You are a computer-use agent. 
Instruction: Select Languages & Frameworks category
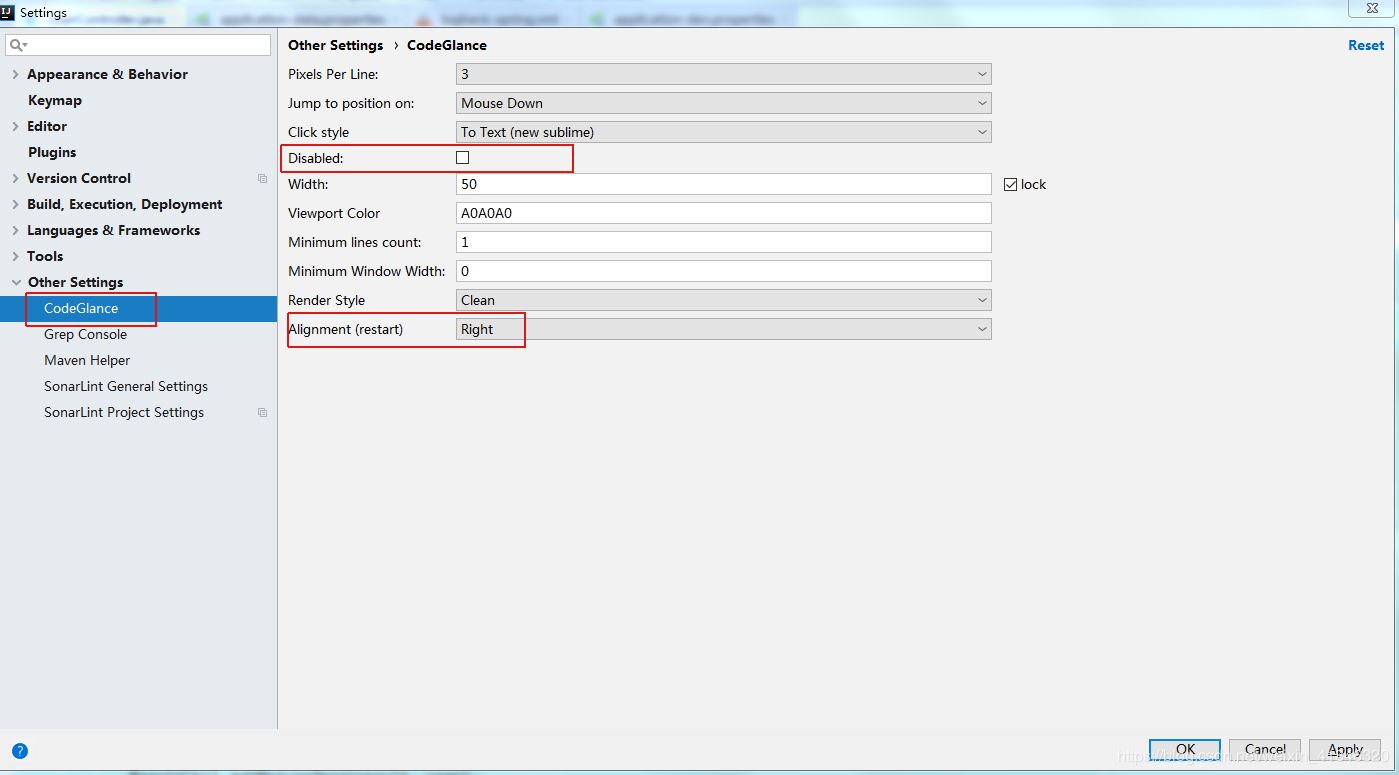click(x=113, y=231)
